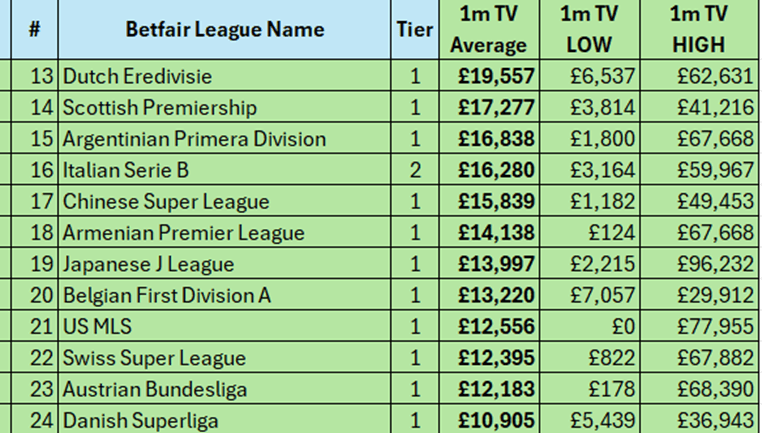Click Argentinian Primera Division league name
This screenshot has width=762, height=433.
194,139
